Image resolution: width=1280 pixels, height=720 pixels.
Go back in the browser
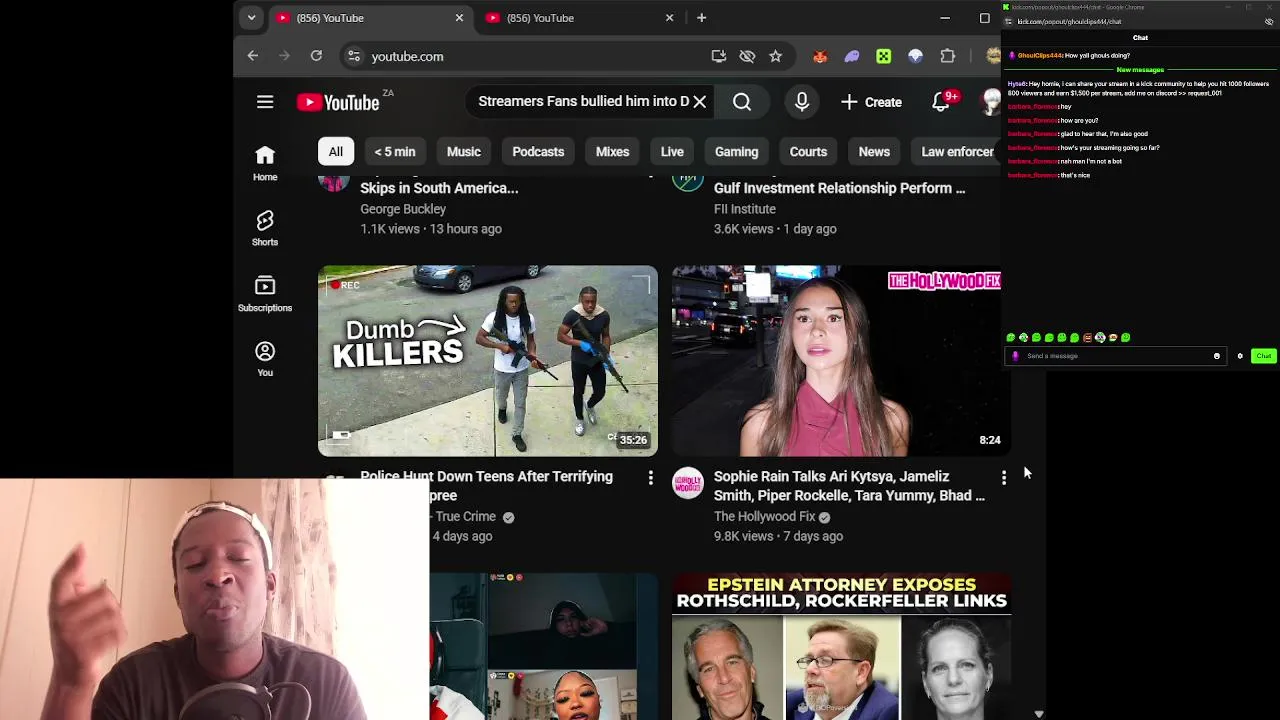coord(253,56)
